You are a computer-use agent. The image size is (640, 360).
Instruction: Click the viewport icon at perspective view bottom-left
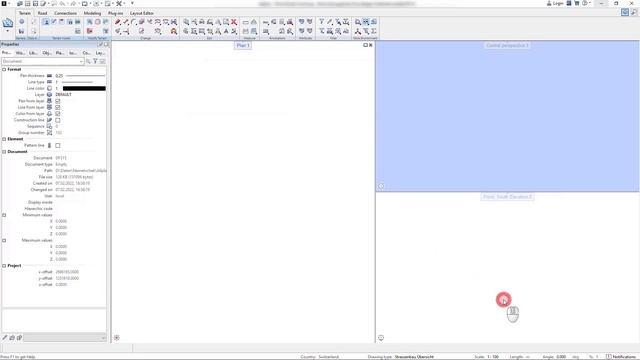click(381, 186)
